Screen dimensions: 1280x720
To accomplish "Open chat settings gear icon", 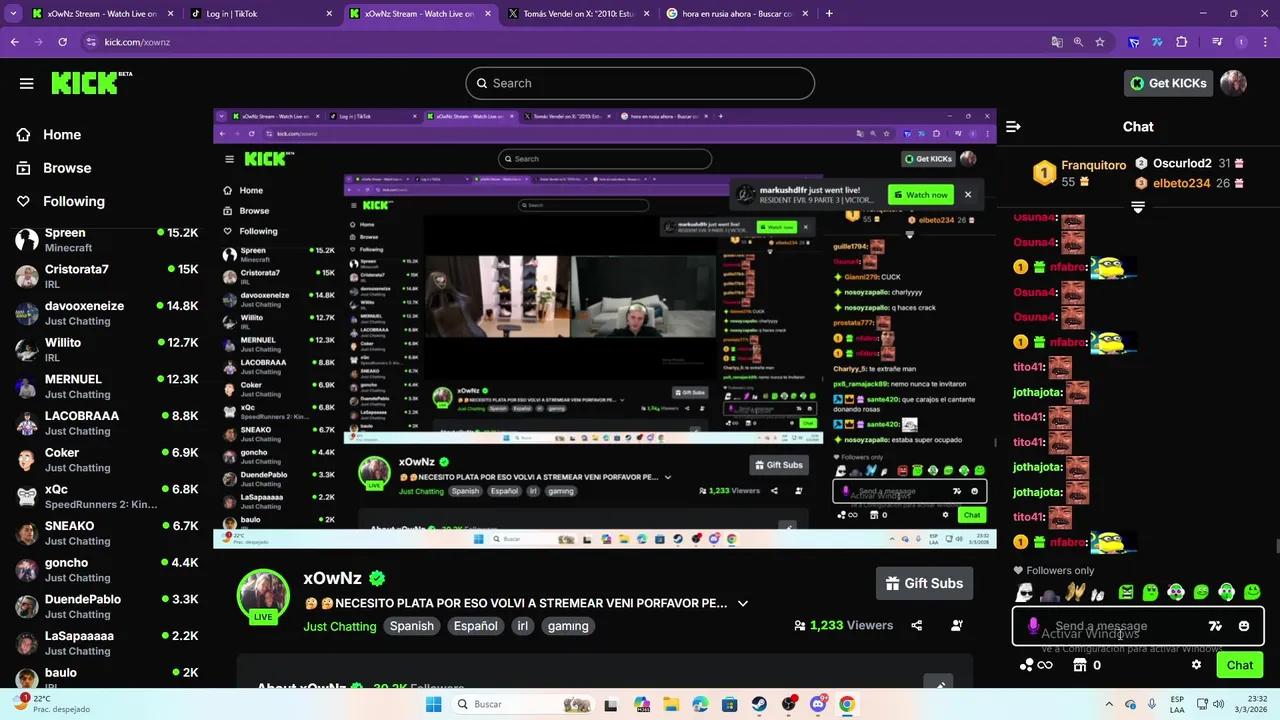I will [x=1196, y=665].
